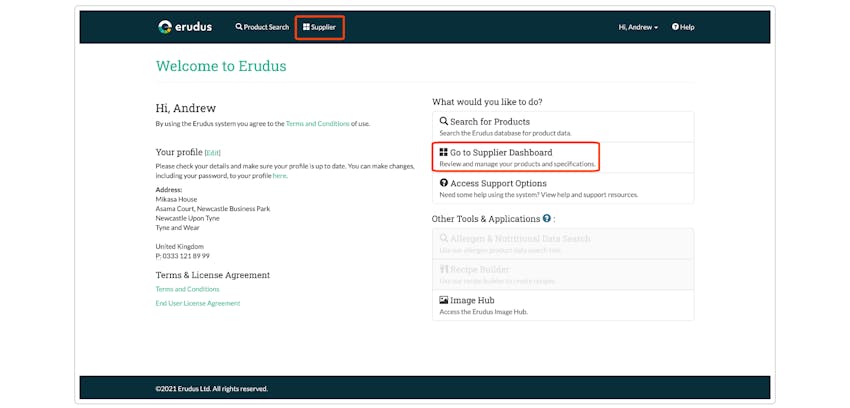Click the grid icon beside Supplier

(306, 27)
